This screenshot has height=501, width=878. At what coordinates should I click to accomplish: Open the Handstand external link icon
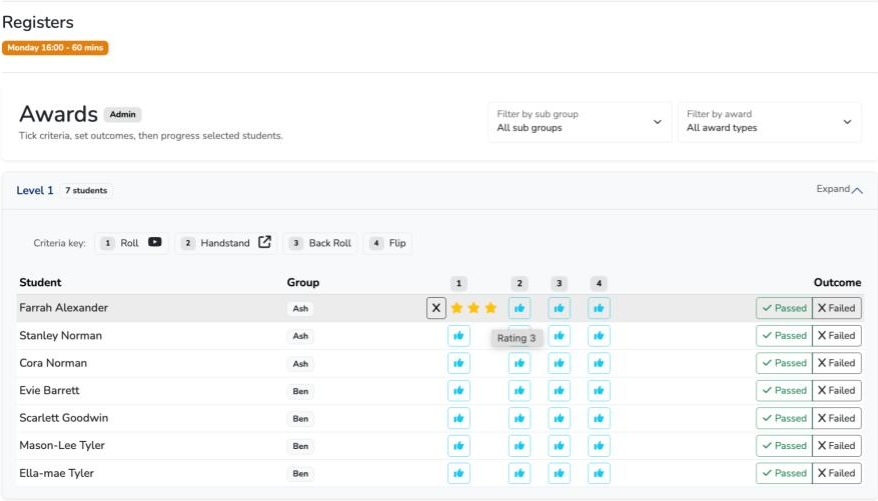264,242
